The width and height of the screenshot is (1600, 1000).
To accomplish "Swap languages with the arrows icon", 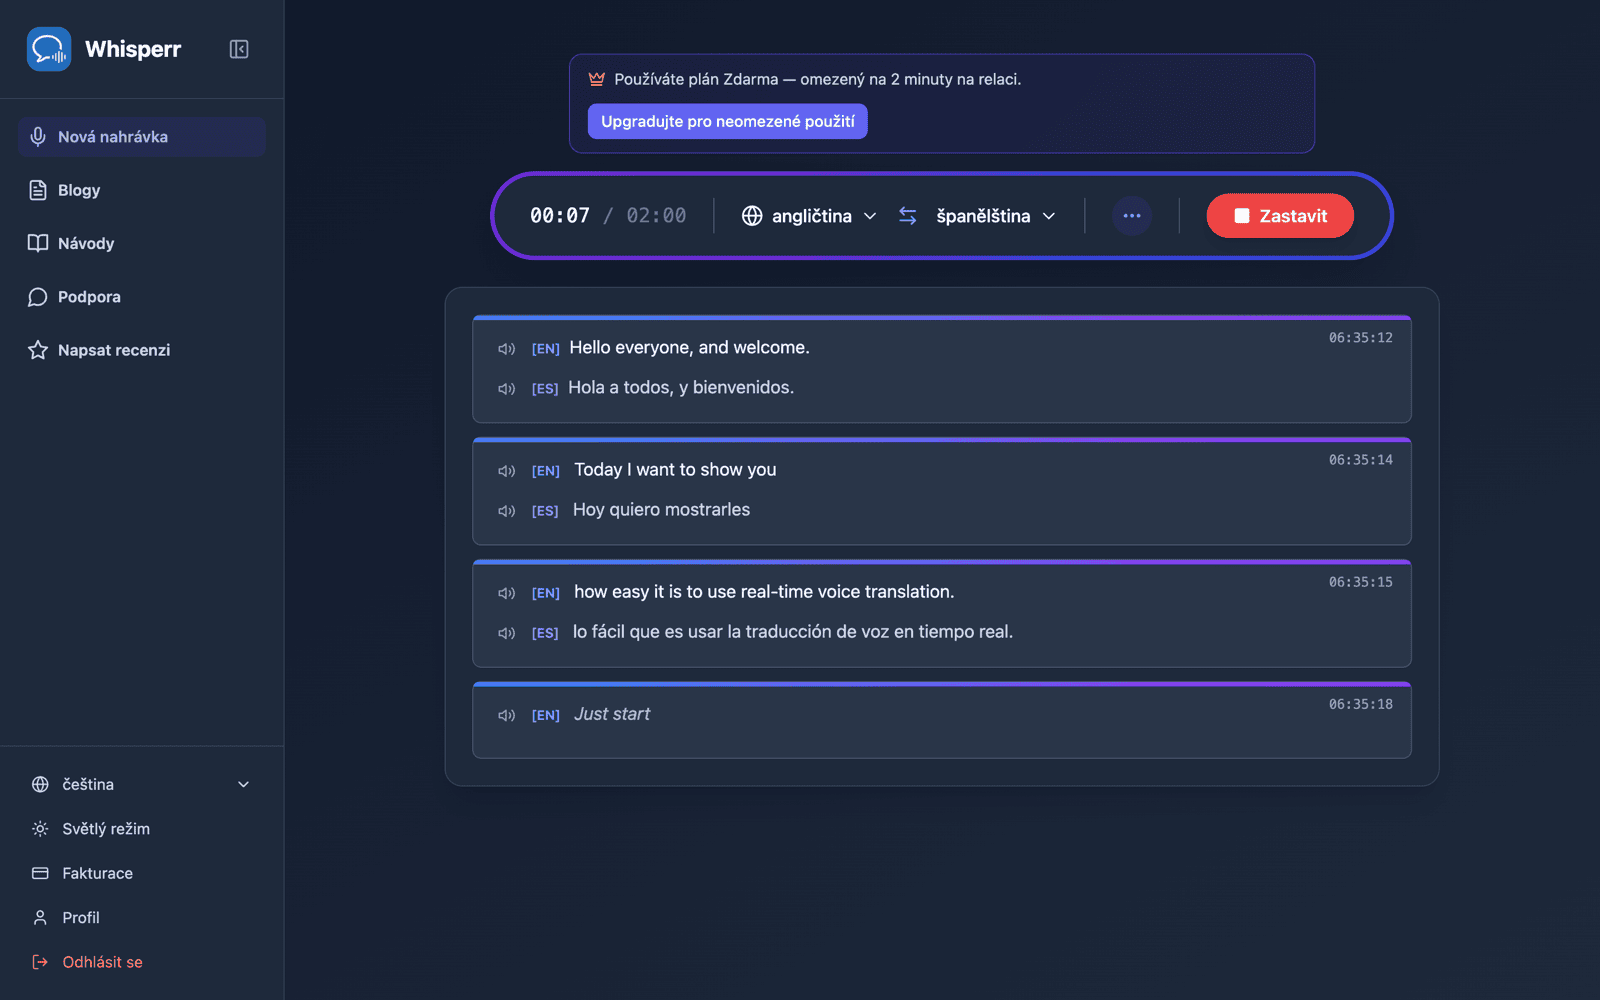I will [x=907, y=216].
